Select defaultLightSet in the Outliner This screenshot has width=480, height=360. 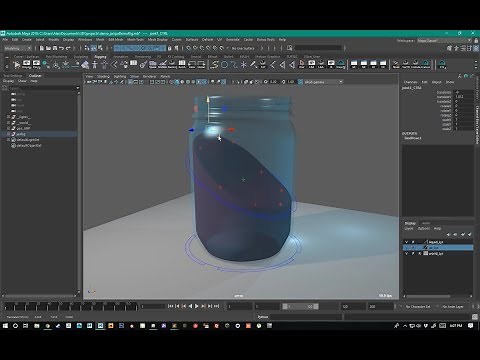28,140
